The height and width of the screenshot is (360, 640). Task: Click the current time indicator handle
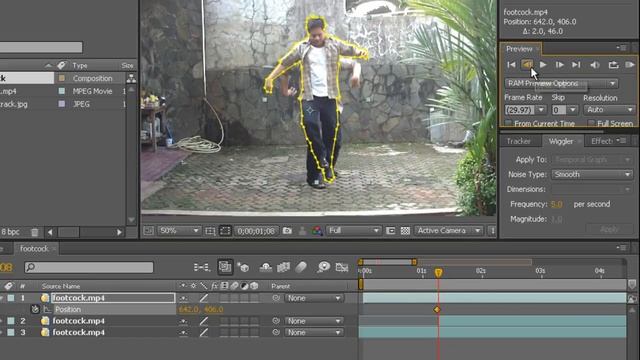438,273
